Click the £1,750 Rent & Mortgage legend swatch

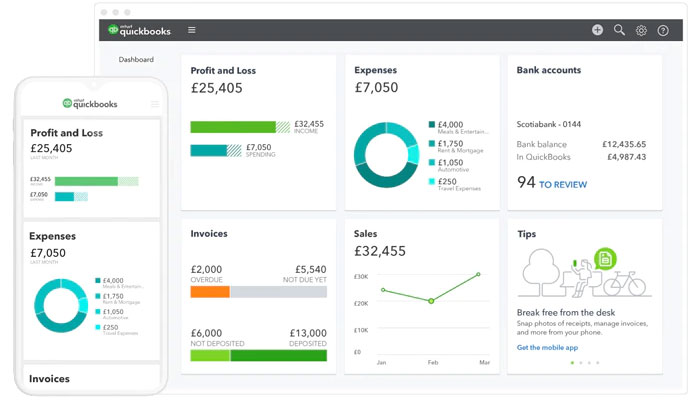pos(432,143)
